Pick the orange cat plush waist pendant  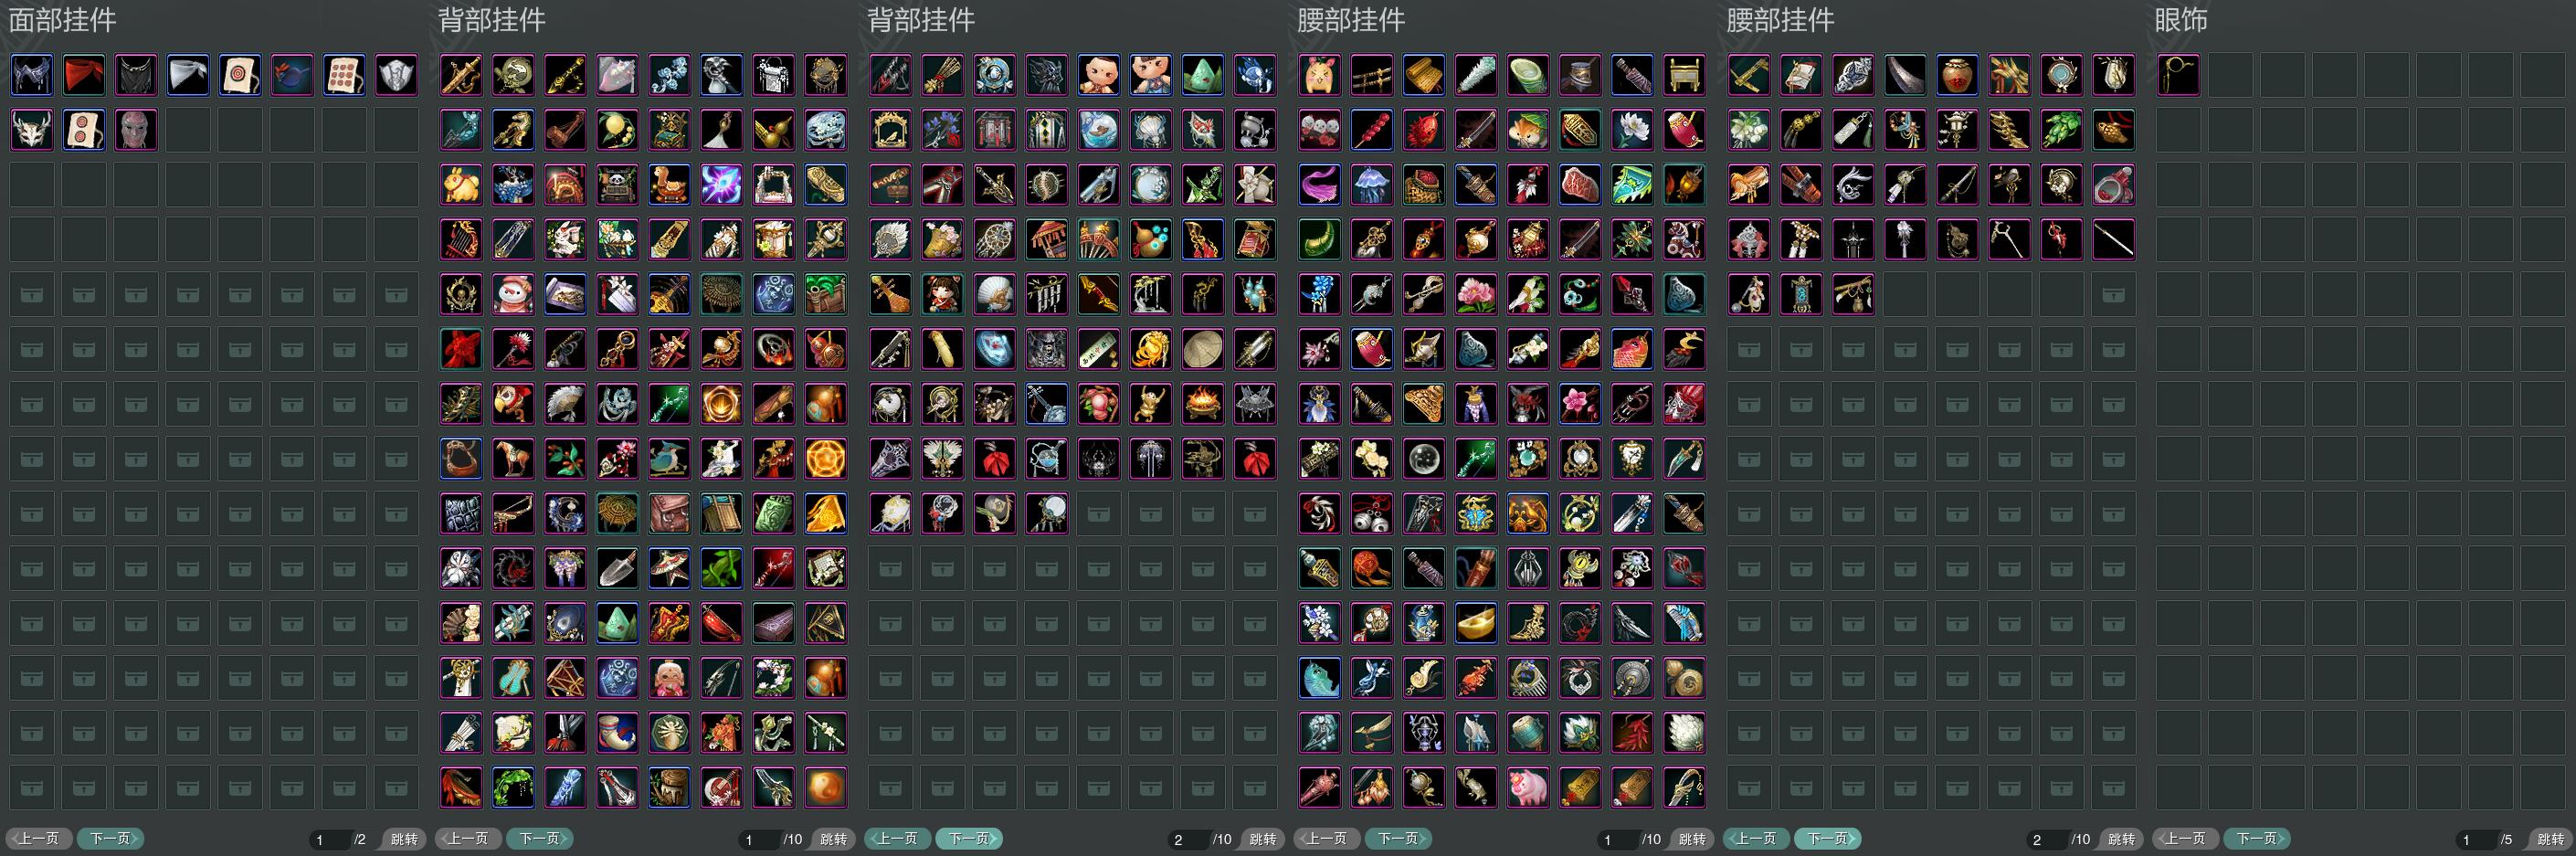pyautogui.click(x=1320, y=75)
